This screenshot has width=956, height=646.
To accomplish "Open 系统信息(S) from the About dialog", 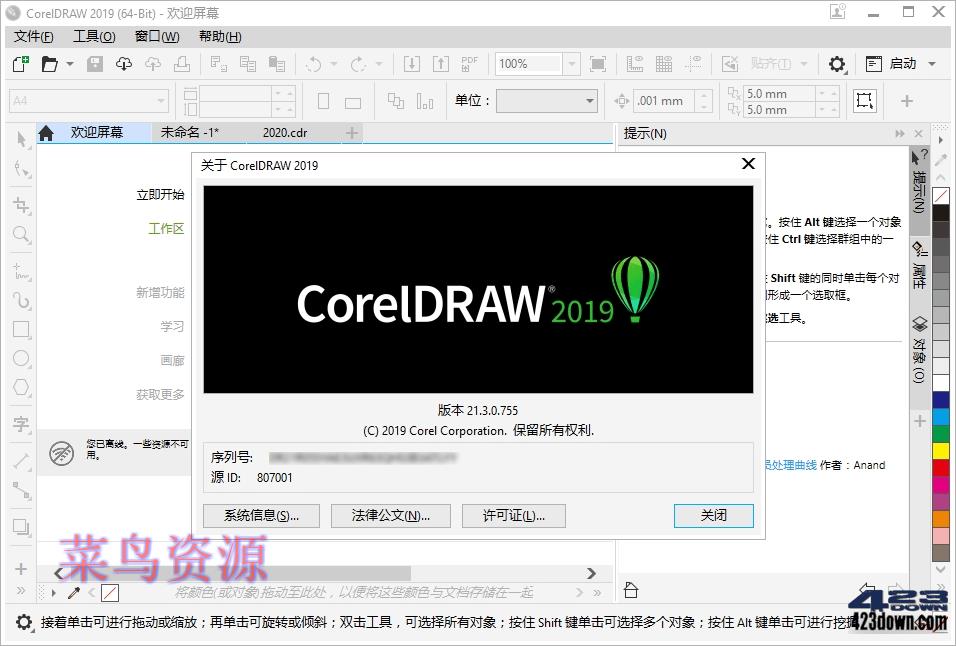I will pos(261,516).
